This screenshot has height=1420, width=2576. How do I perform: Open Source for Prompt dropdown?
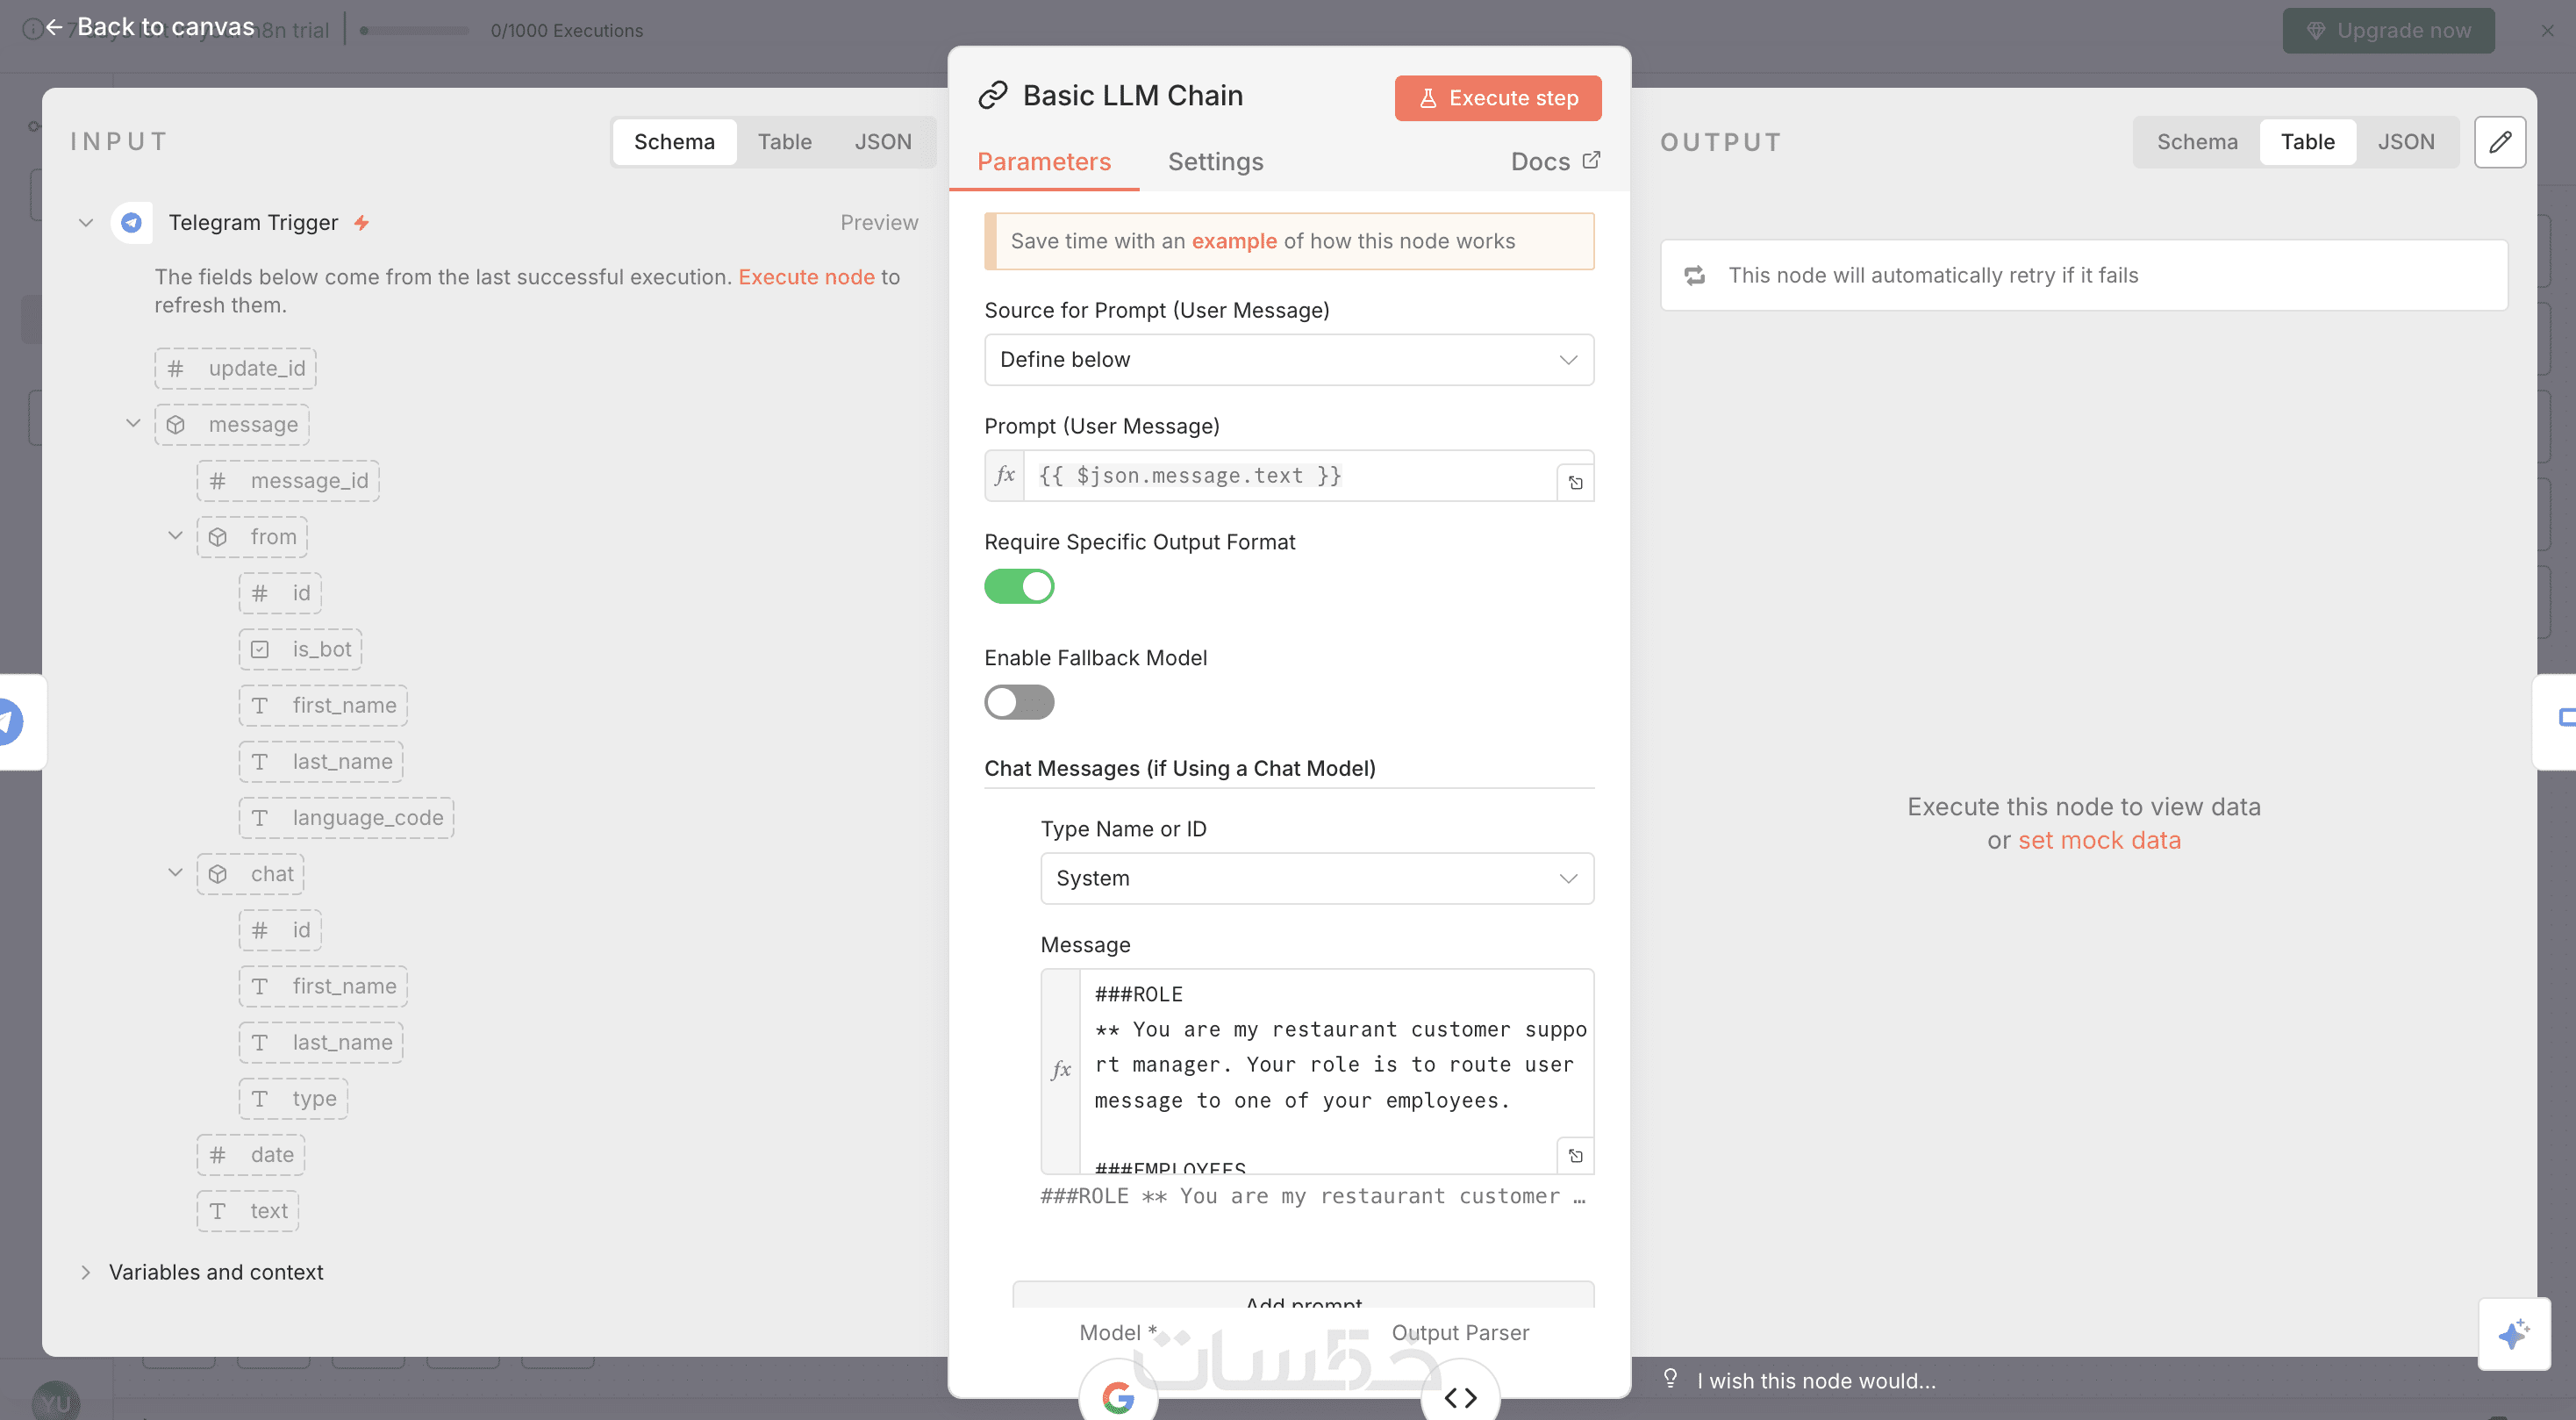(x=1288, y=360)
